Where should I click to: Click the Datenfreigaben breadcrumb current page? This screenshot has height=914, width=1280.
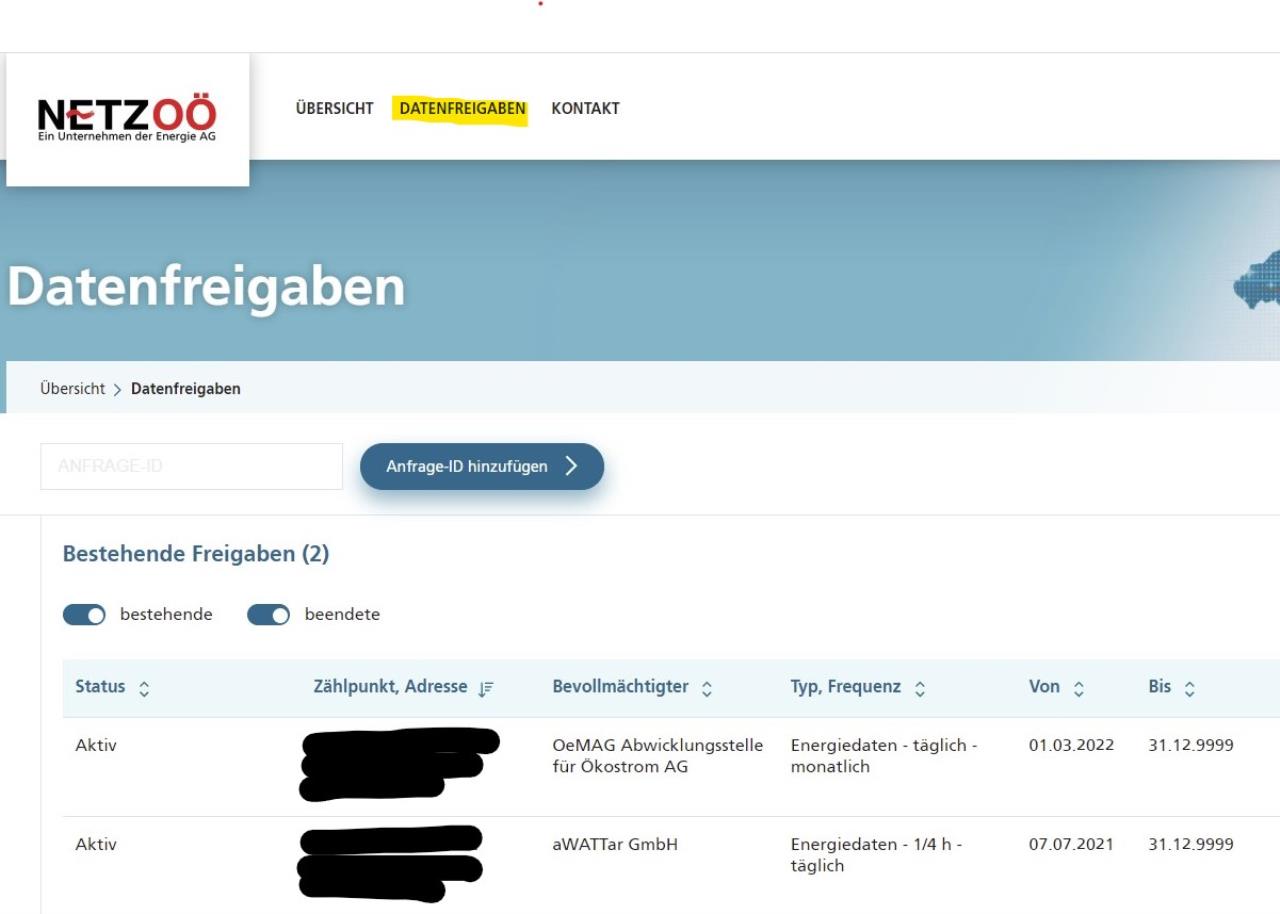[x=186, y=389]
